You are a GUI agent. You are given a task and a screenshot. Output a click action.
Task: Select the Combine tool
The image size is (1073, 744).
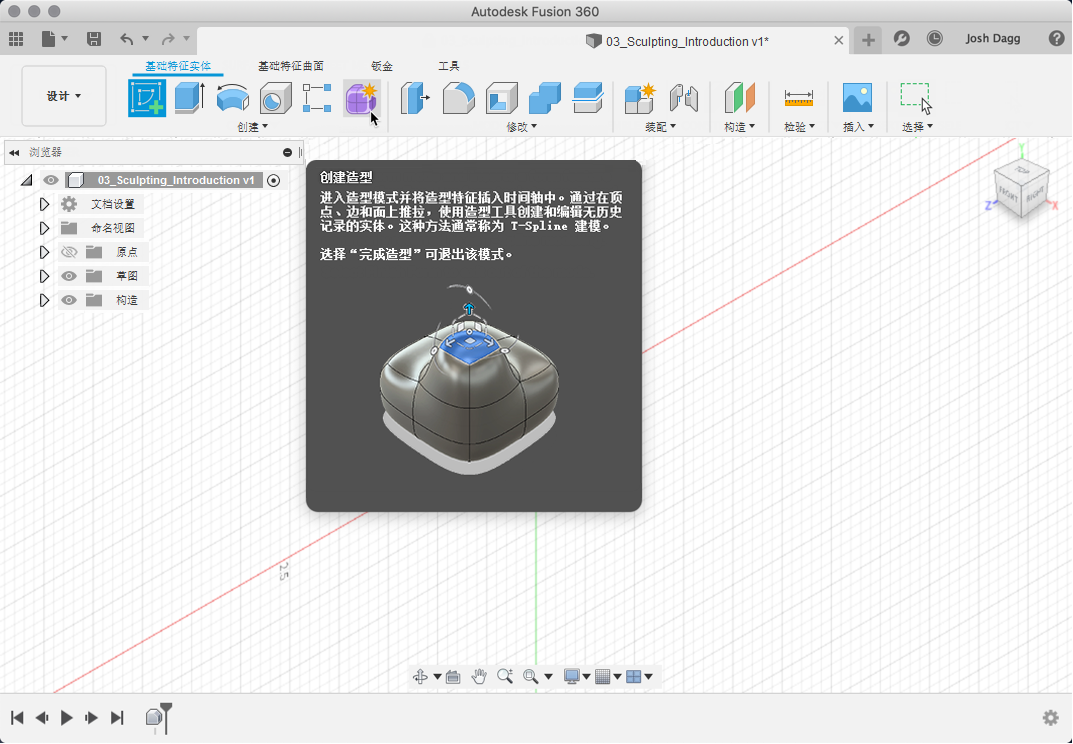(545, 98)
